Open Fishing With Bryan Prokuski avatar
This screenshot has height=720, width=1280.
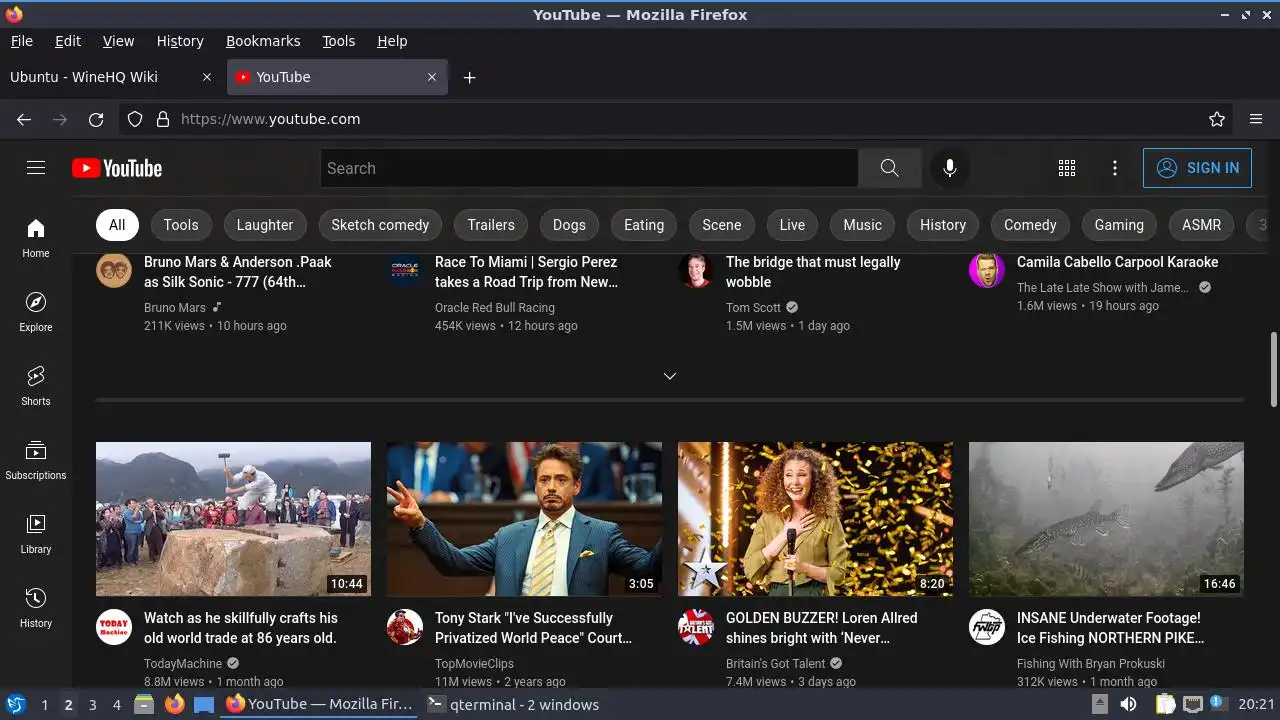pyautogui.click(x=987, y=627)
